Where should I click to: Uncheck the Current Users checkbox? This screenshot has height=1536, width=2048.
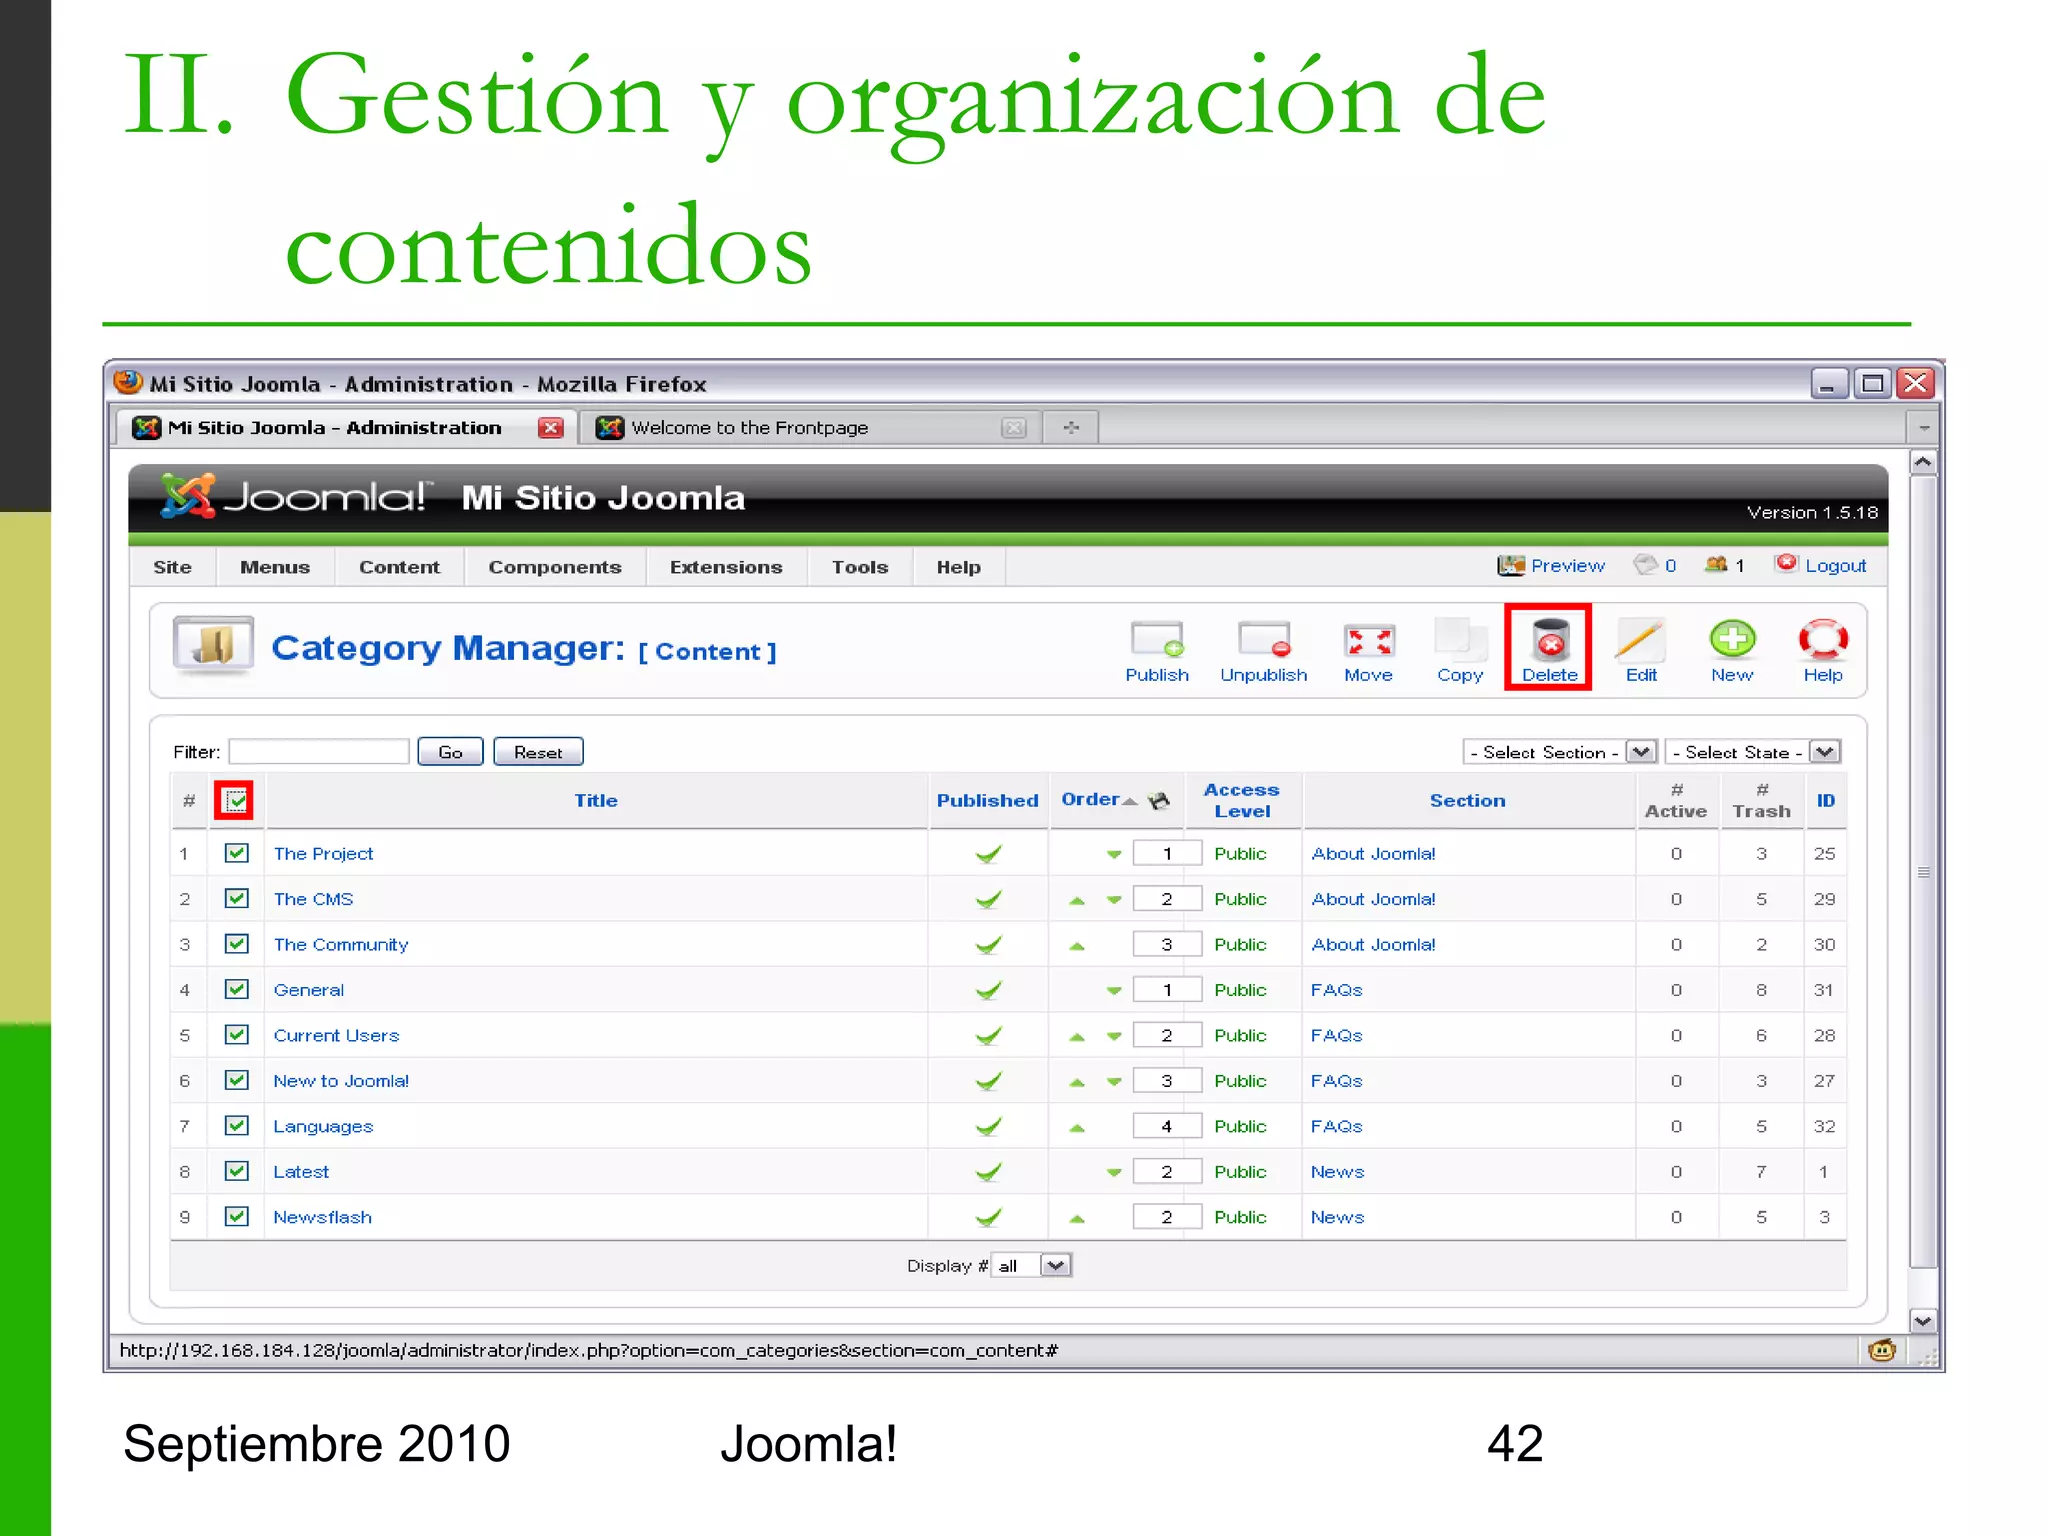point(236,1035)
